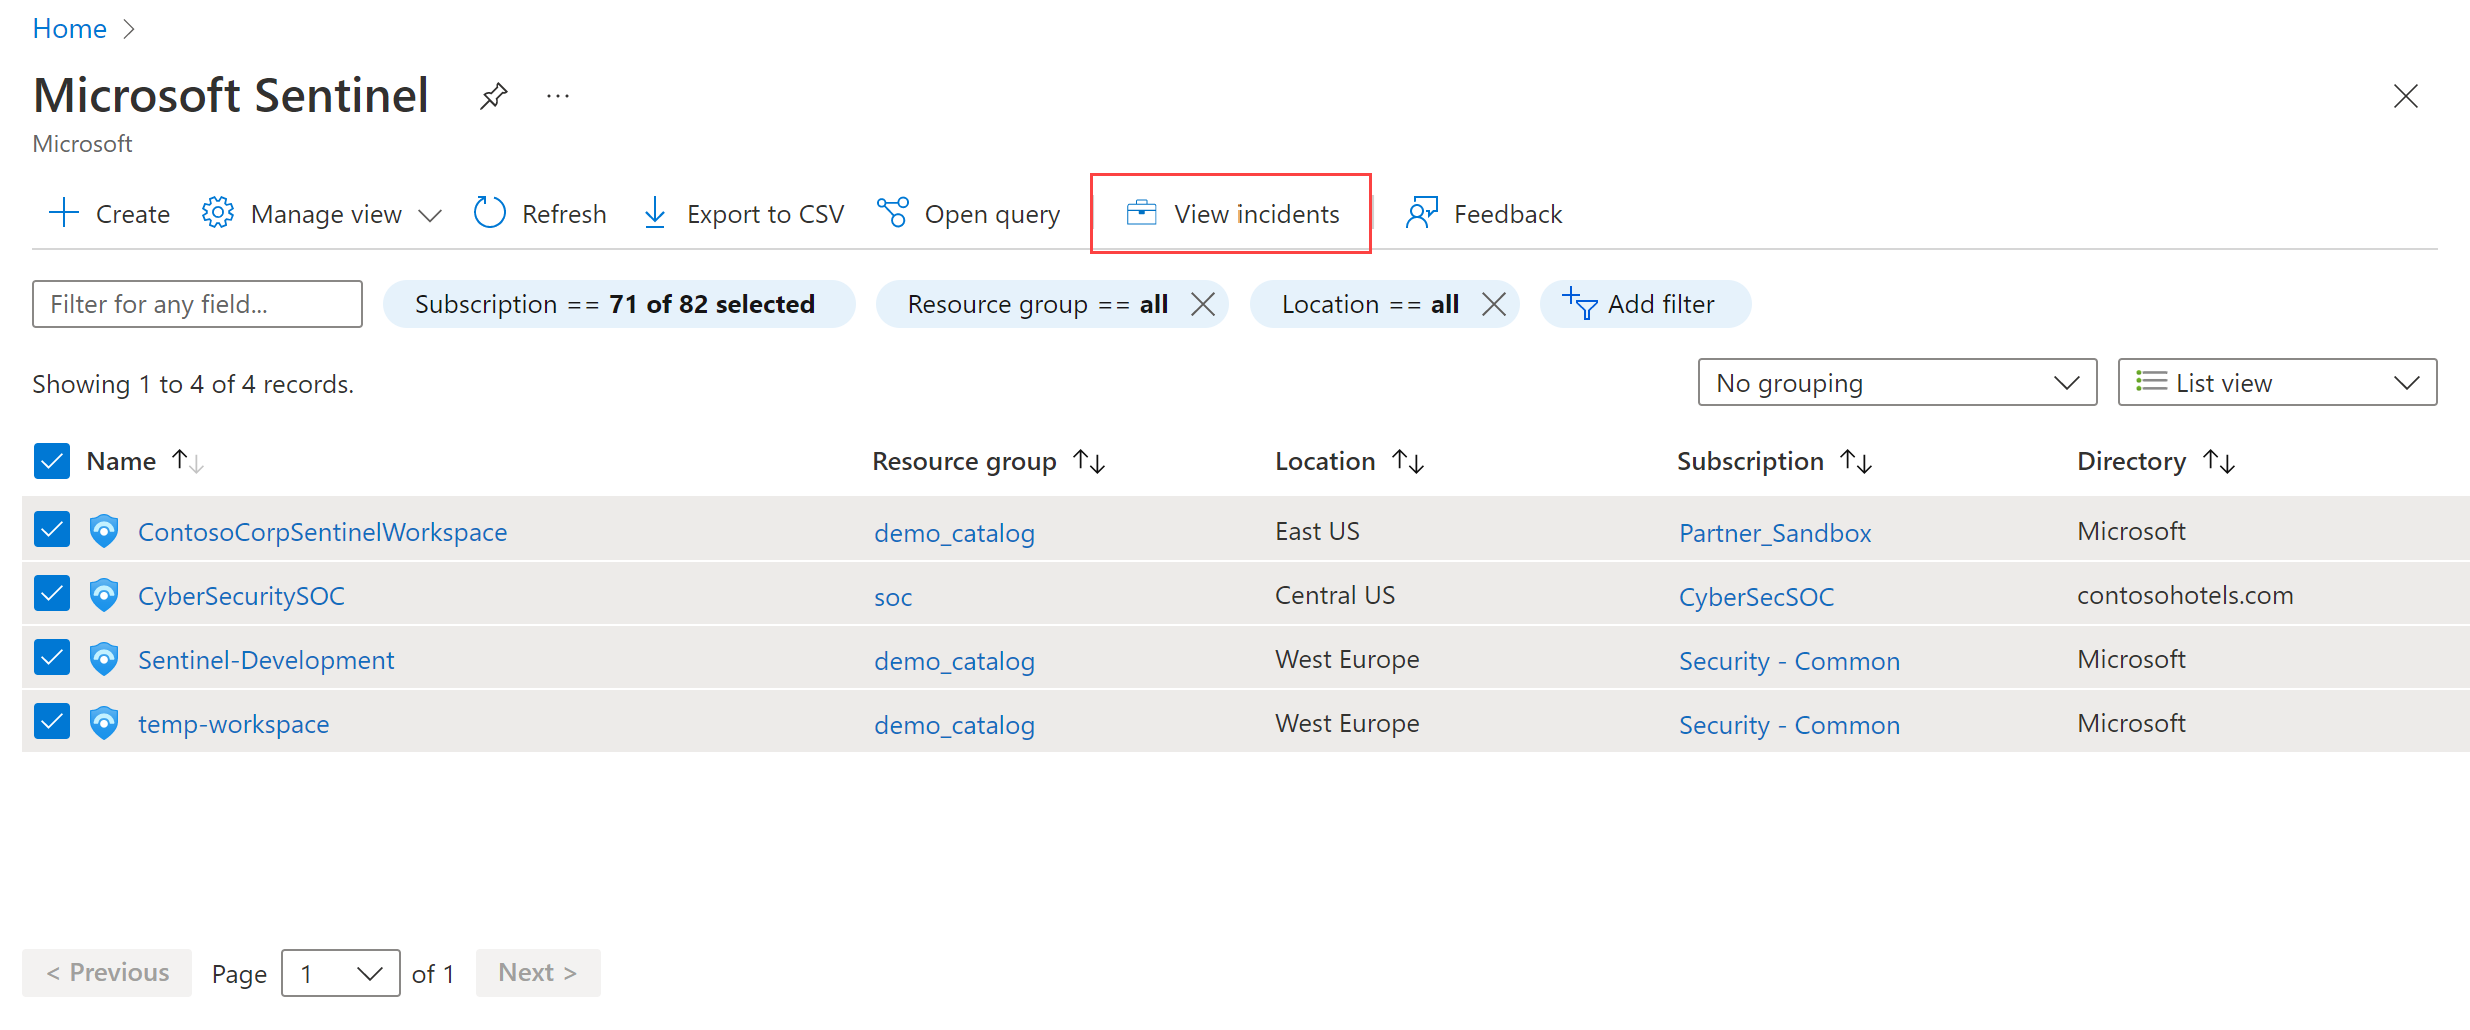Select the View incidents toolbar icon

pyautogui.click(x=1140, y=213)
